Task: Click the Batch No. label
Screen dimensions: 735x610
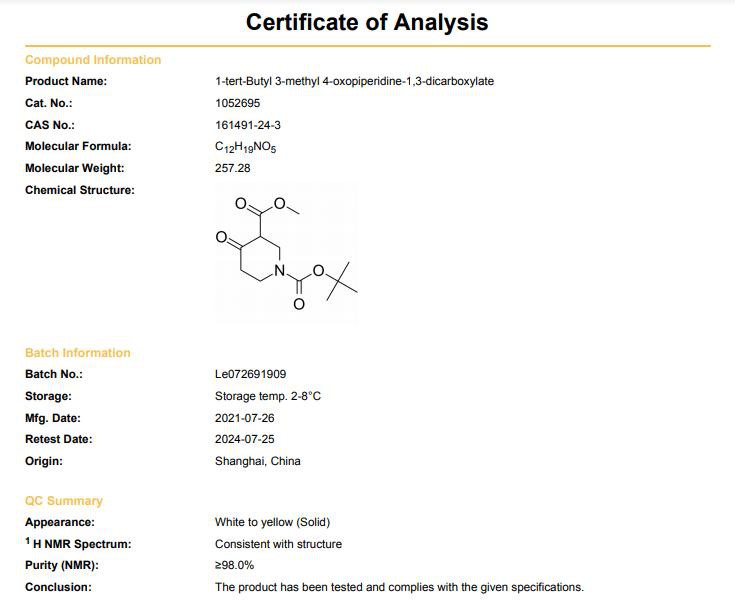Action: [54, 374]
